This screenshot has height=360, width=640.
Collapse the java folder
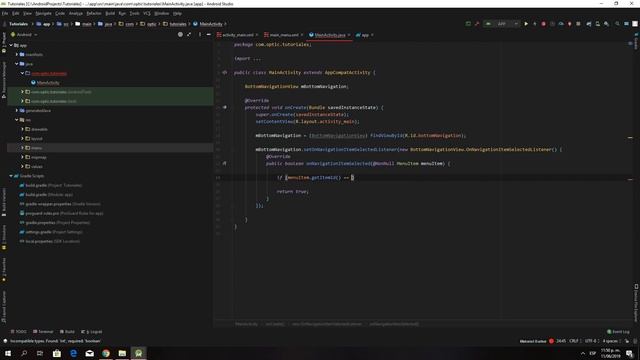pyautogui.click(x=17, y=64)
